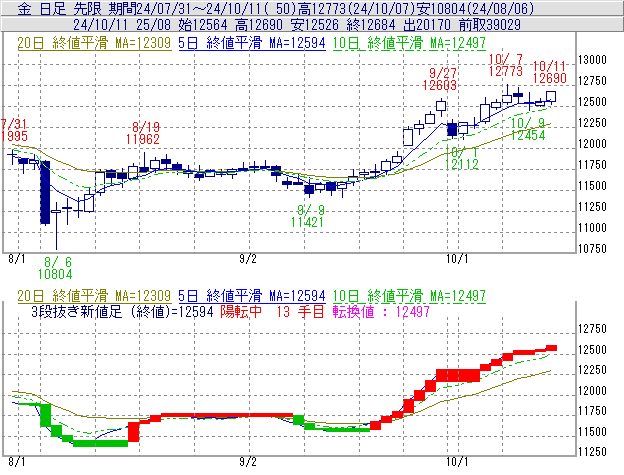The width and height of the screenshot is (624, 475).
Task: Click the 10750 price axis label in upper chart
Action: click(593, 249)
